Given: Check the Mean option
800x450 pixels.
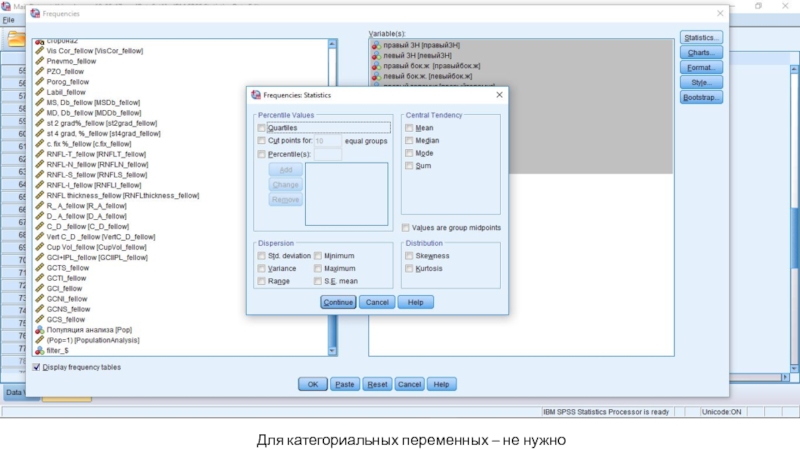Looking at the screenshot, I should 409,128.
